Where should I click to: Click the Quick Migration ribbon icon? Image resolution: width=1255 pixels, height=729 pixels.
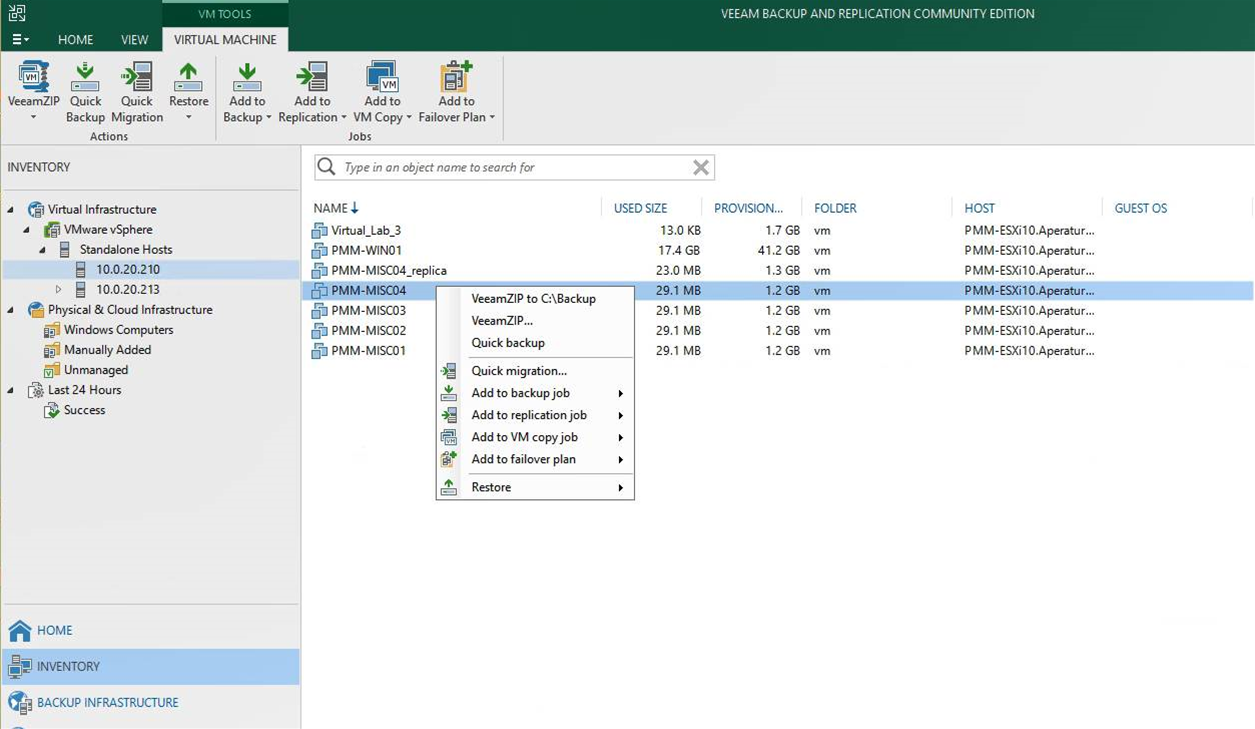pyautogui.click(x=137, y=77)
